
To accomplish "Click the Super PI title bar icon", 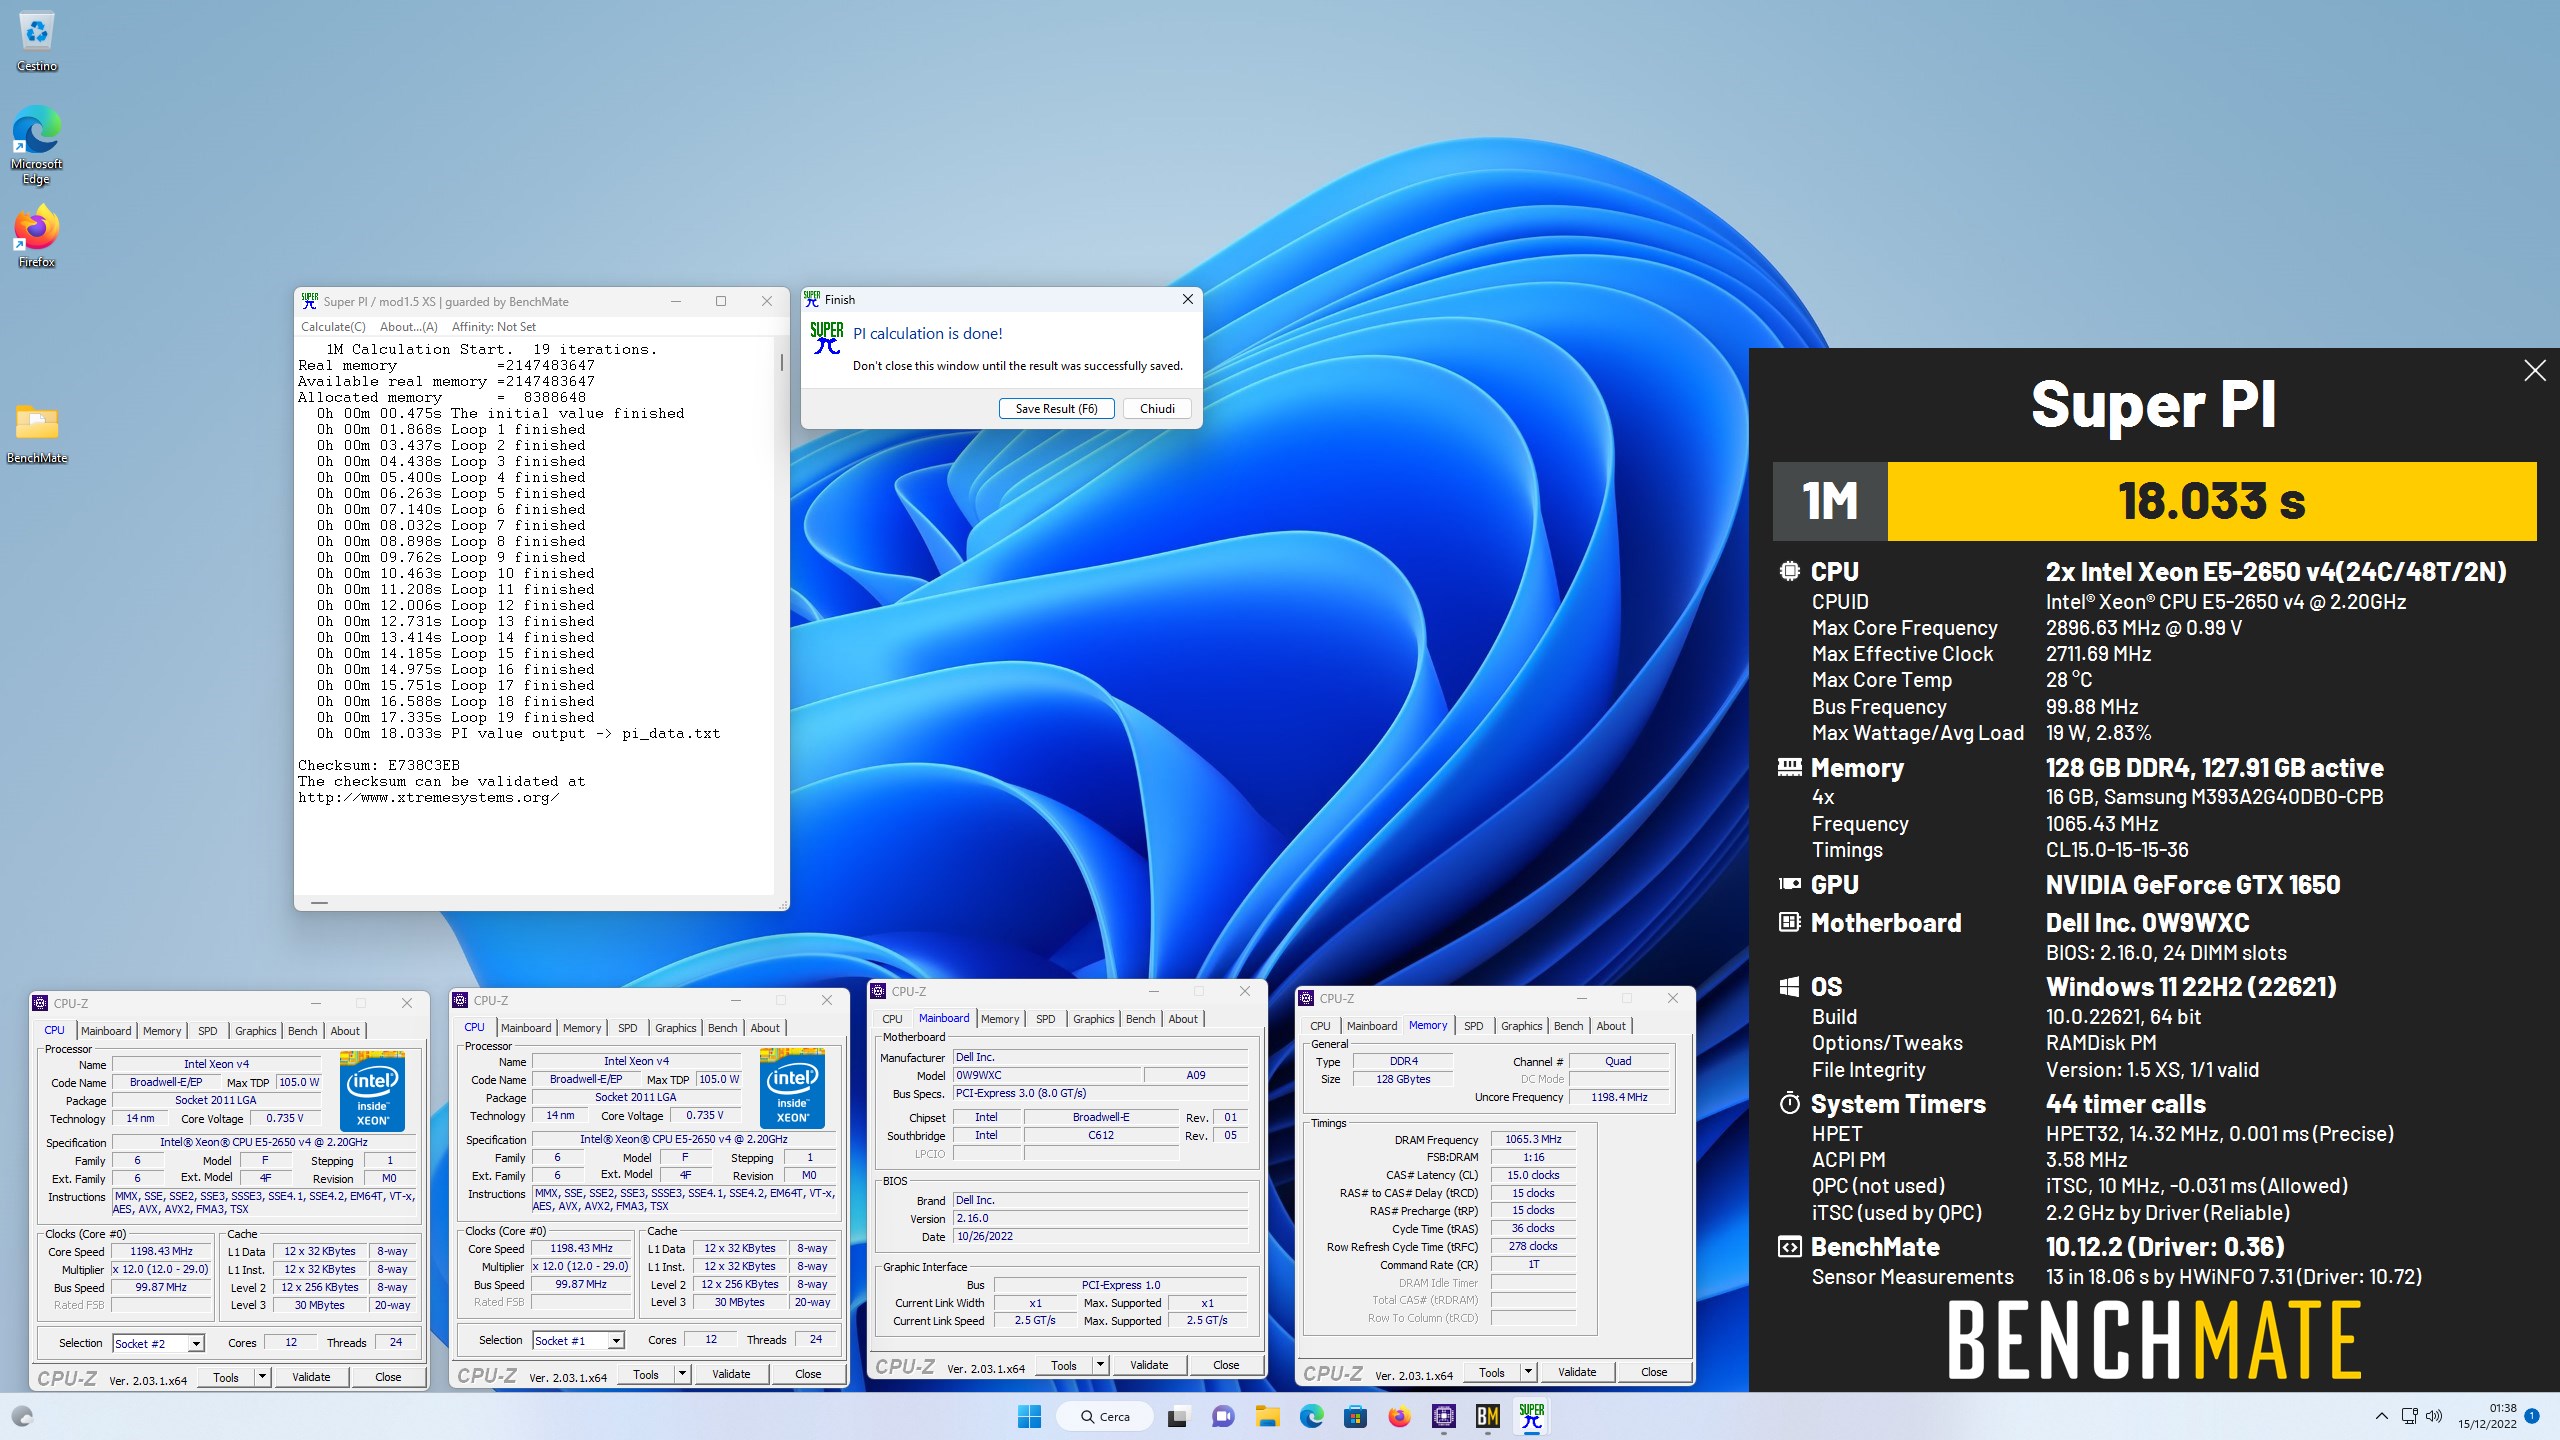I will coord(310,301).
